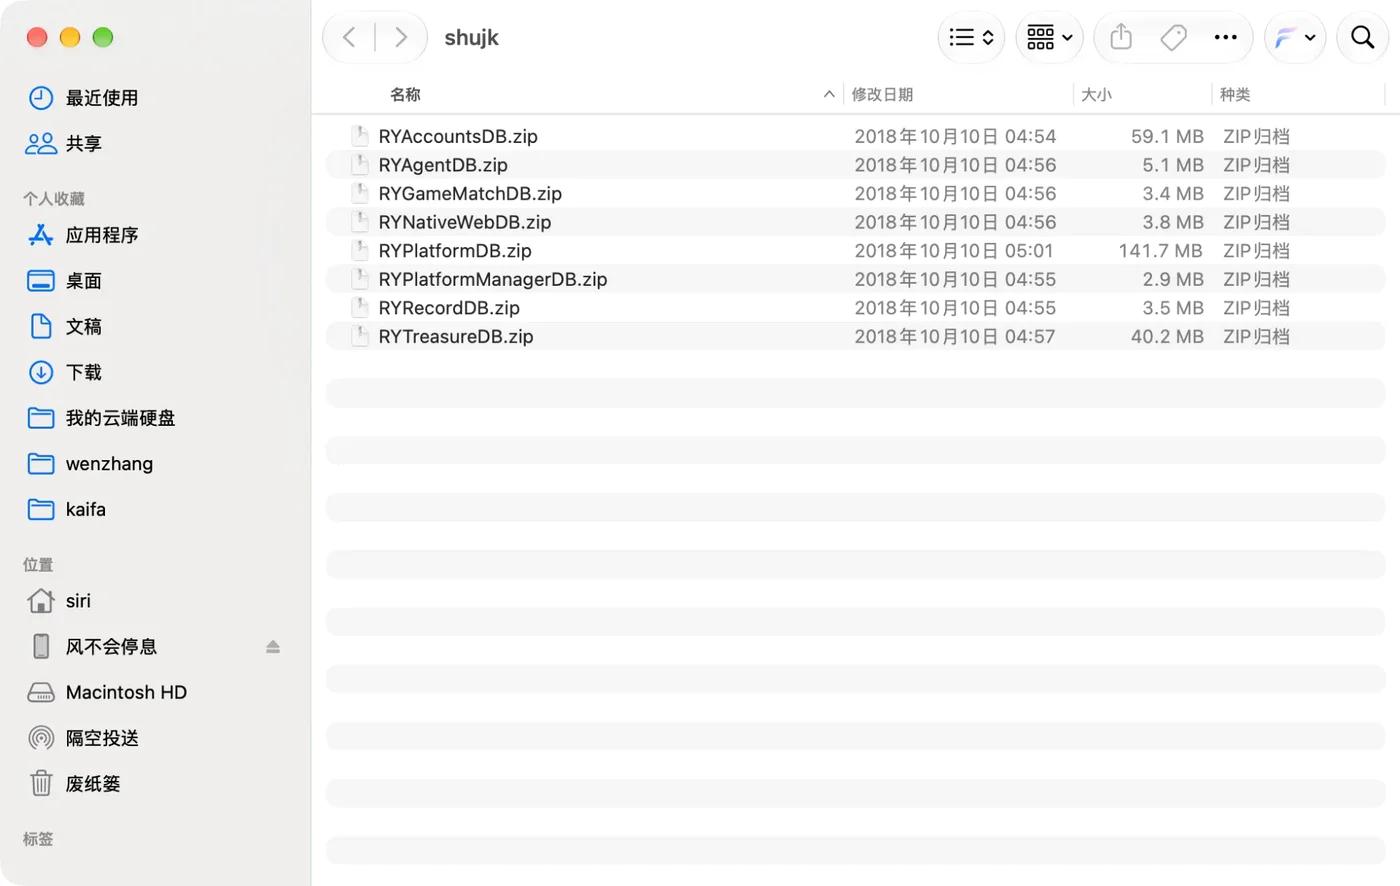Image resolution: width=1400 pixels, height=886 pixels.
Task: Click the Tags toolbar icon
Action: 1173,38
